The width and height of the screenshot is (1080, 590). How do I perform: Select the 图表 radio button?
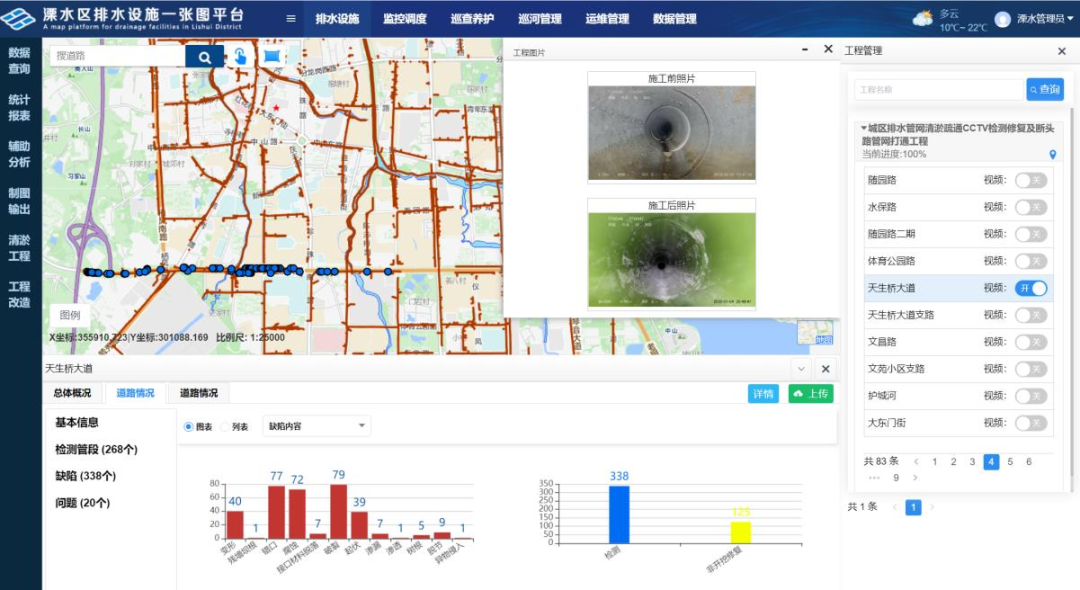pos(188,427)
